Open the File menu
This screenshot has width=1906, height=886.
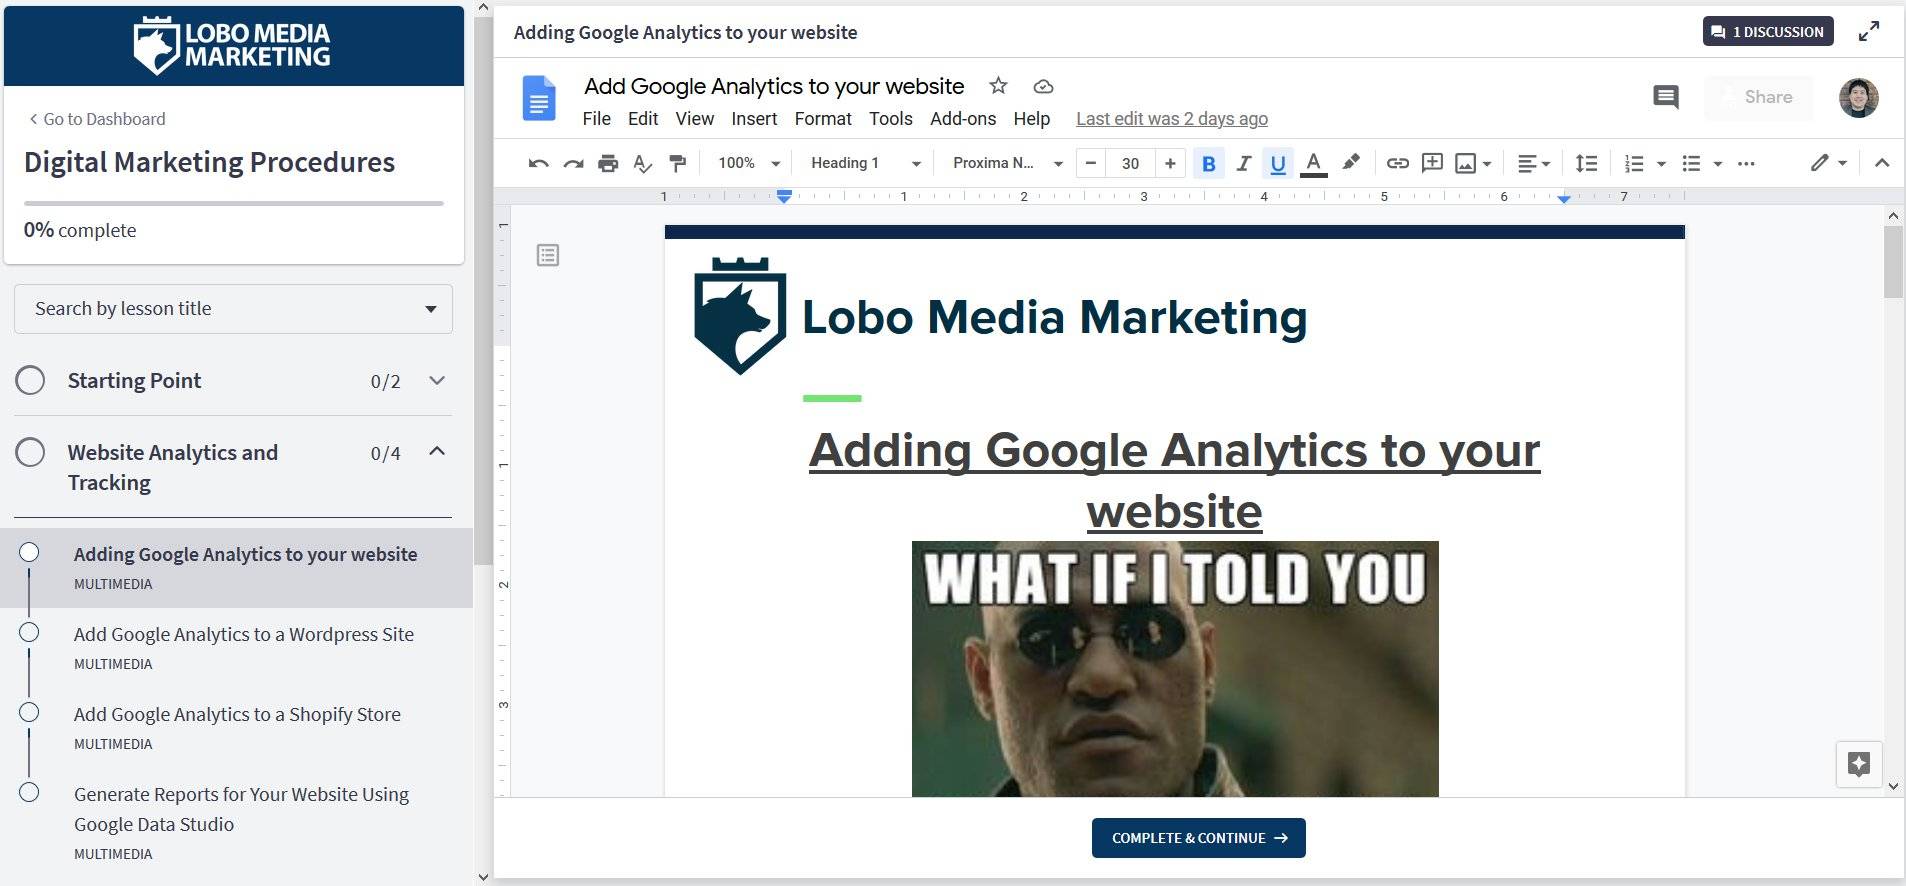tap(597, 119)
